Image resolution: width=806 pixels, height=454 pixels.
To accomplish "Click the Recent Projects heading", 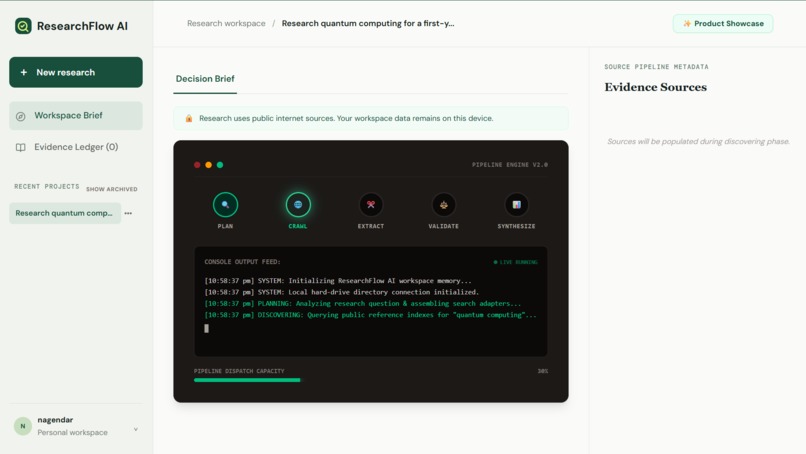I will click(x=47, y=186).
